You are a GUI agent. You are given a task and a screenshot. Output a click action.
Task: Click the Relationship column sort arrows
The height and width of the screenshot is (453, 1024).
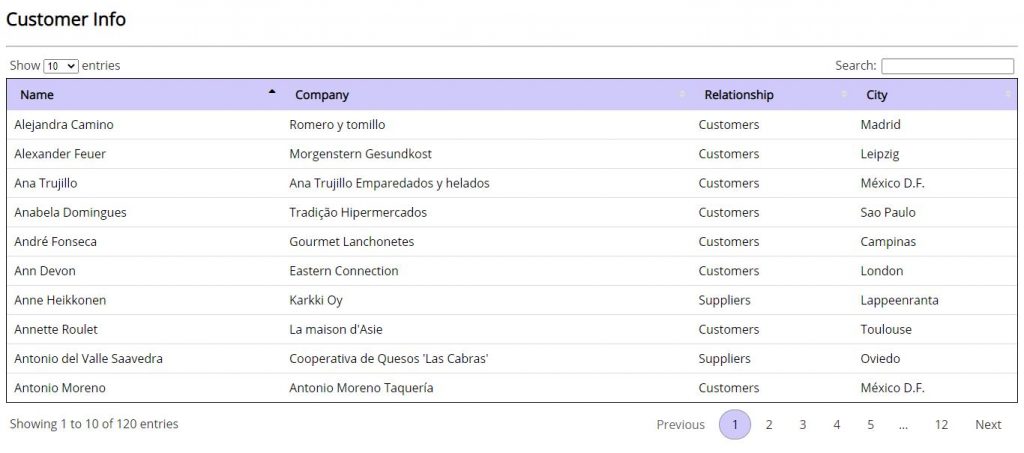click(846, 95)
